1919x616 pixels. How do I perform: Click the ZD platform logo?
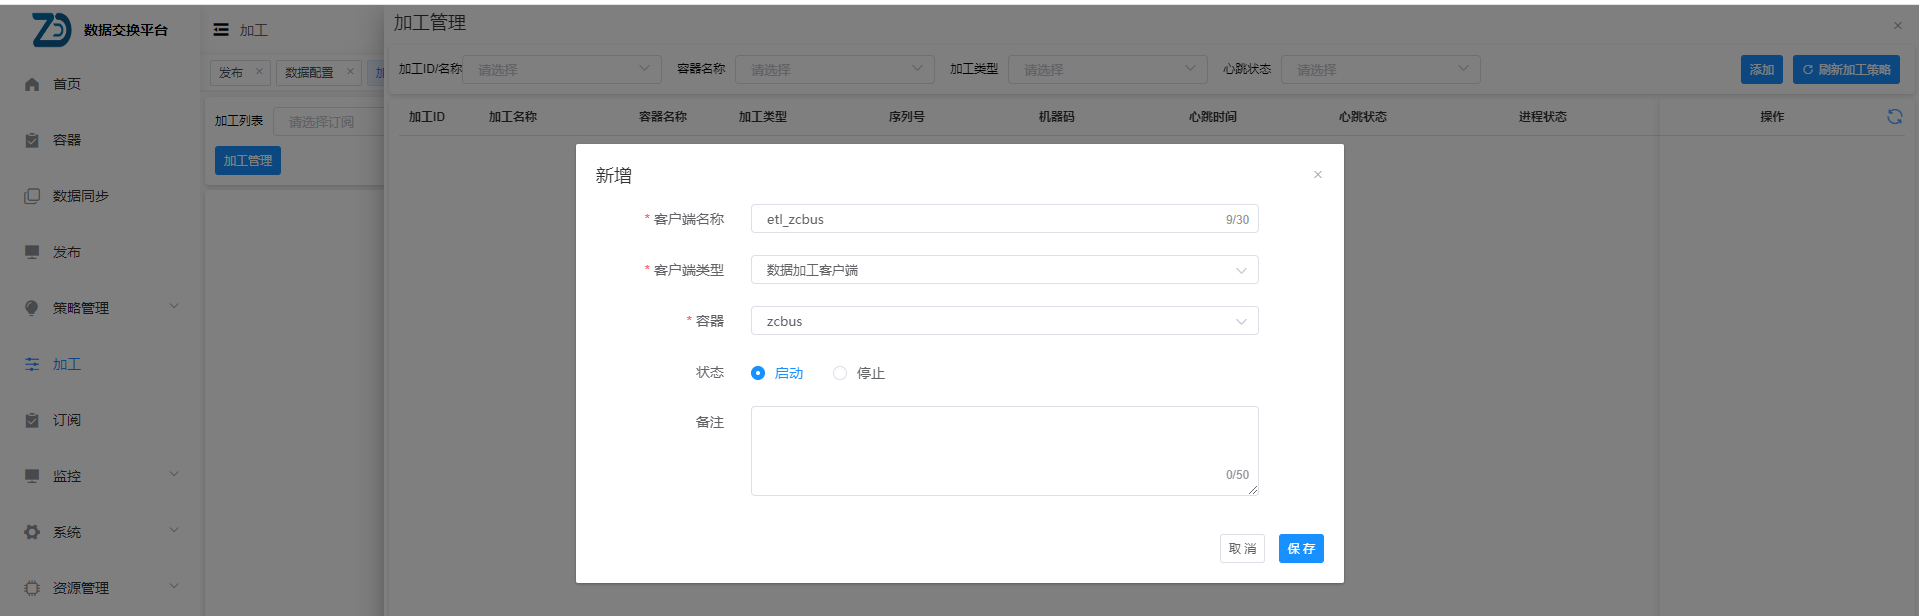tap(51, 30)
